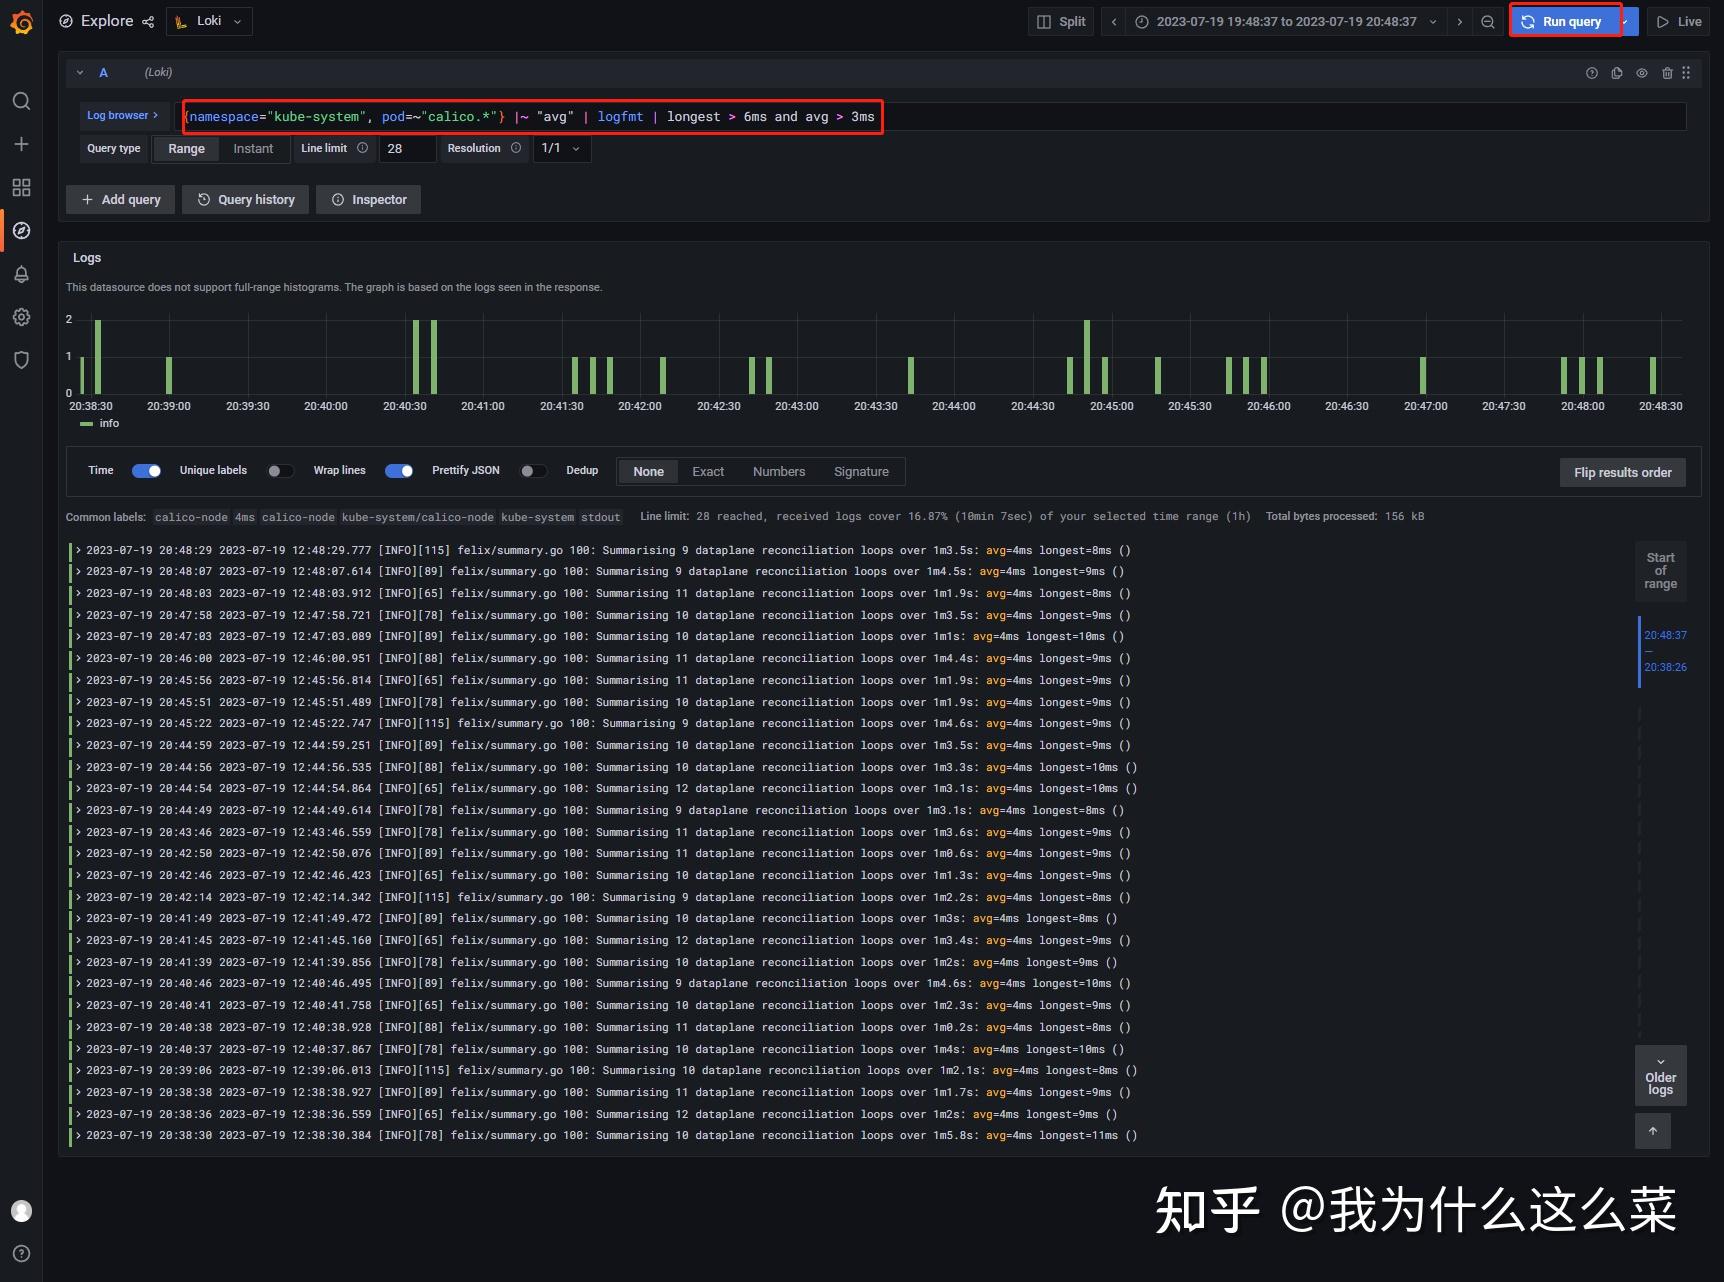Viewport: 1724px width, 1282px height.
Task: Expand Log browser
Action: tap(122, 116)
